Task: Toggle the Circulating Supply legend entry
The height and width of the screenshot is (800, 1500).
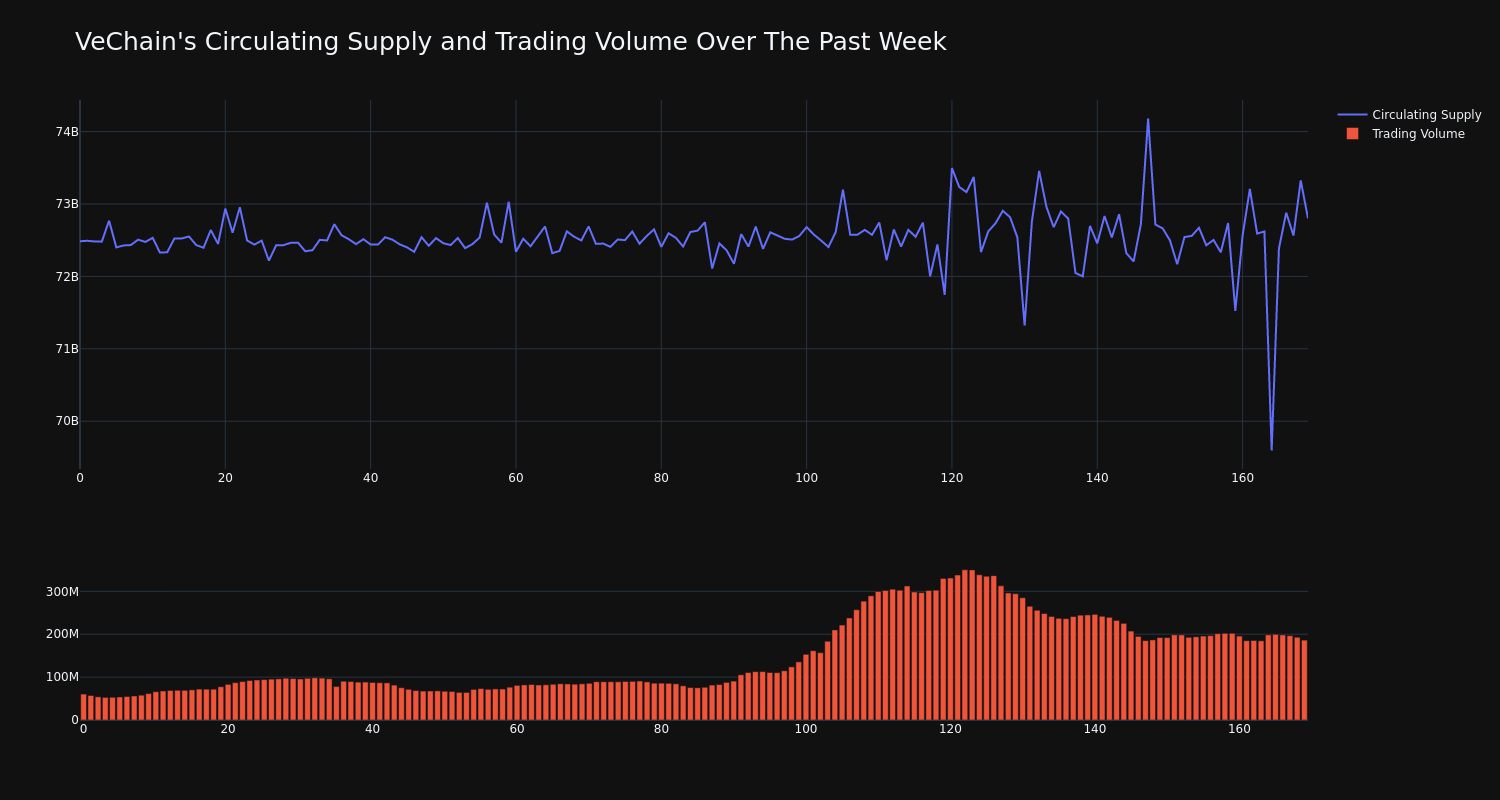Action: (1409, 115)
